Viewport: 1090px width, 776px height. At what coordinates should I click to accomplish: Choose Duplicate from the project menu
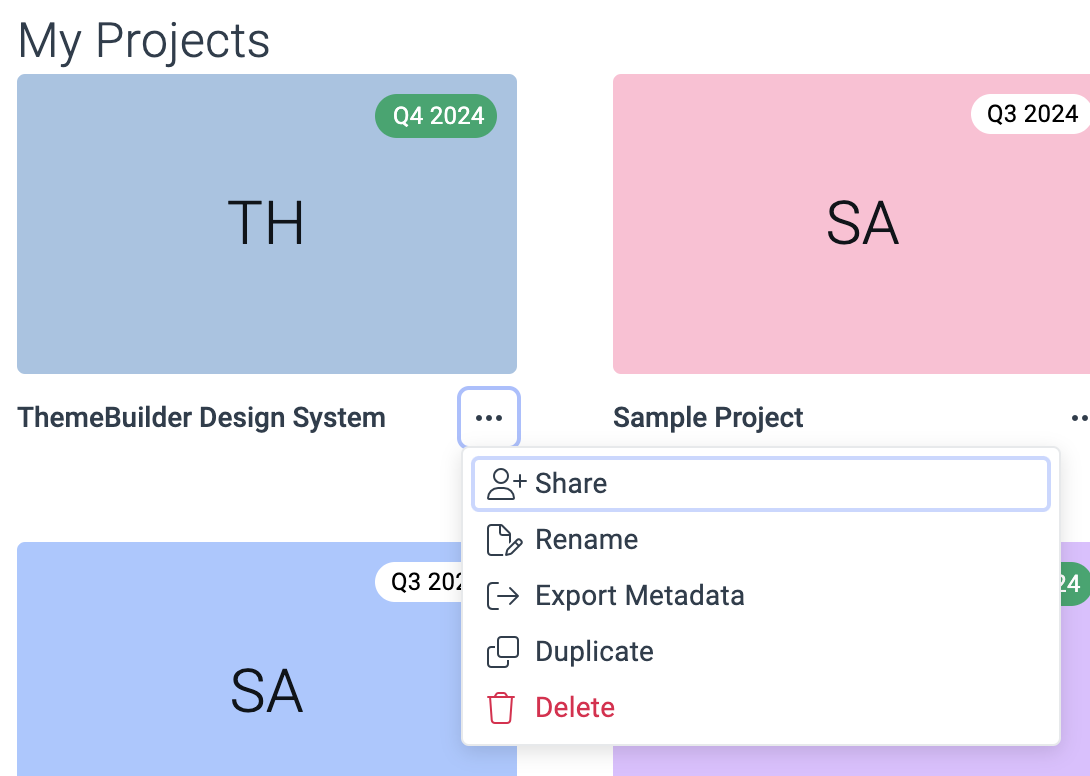pyautogui.click(x=594, y=651)
